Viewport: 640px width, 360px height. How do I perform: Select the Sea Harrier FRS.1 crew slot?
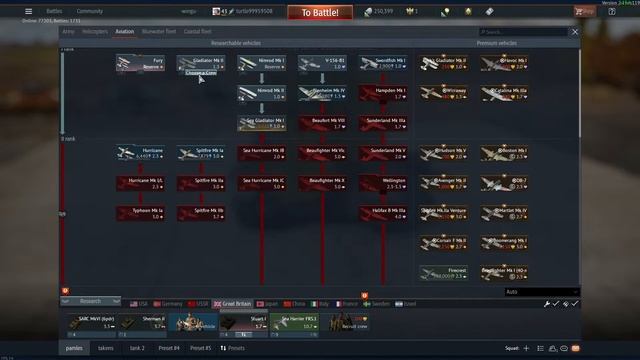click(294, 325)
